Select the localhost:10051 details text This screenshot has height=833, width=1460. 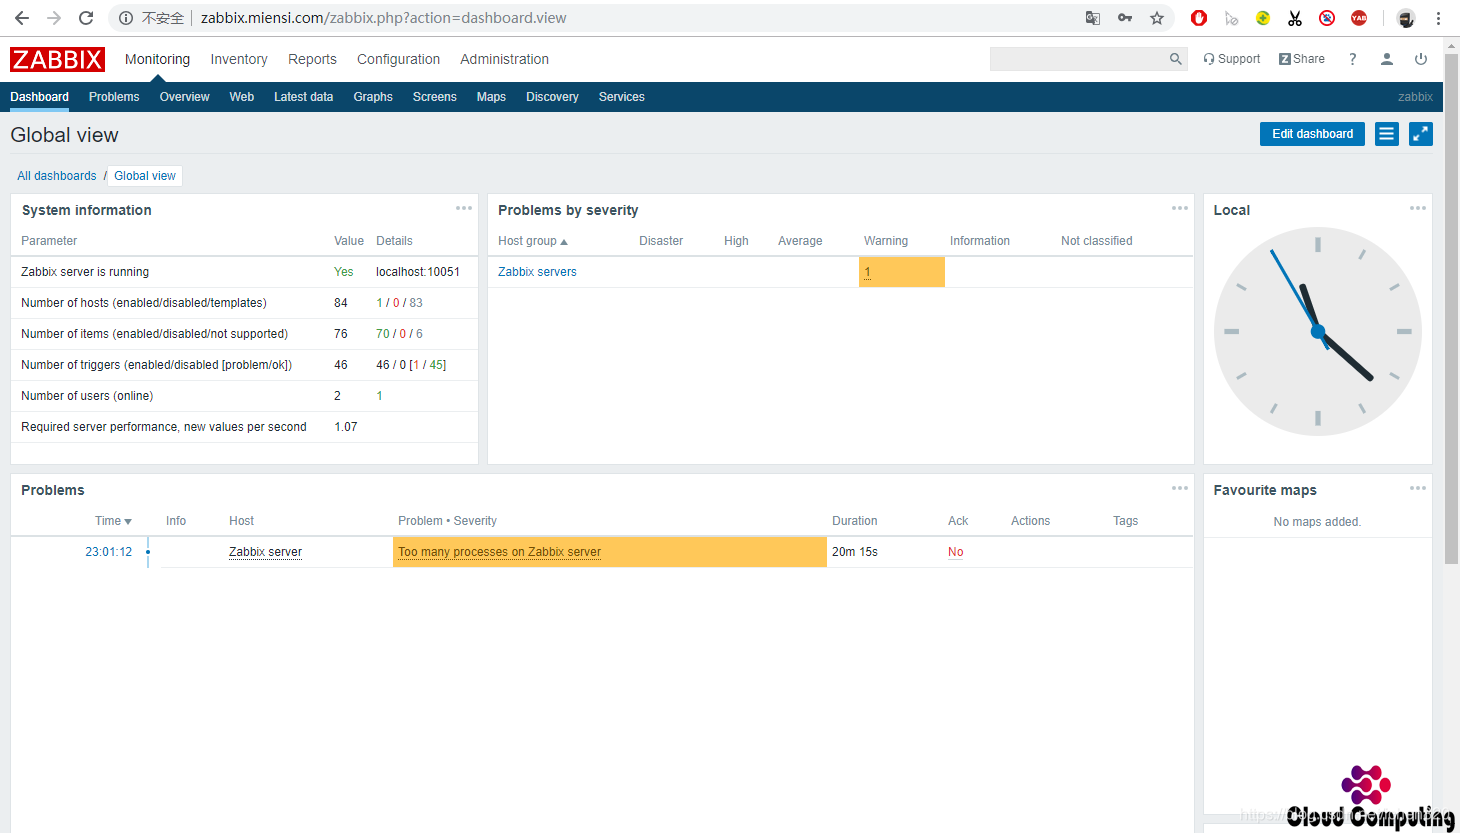point(418,272)
